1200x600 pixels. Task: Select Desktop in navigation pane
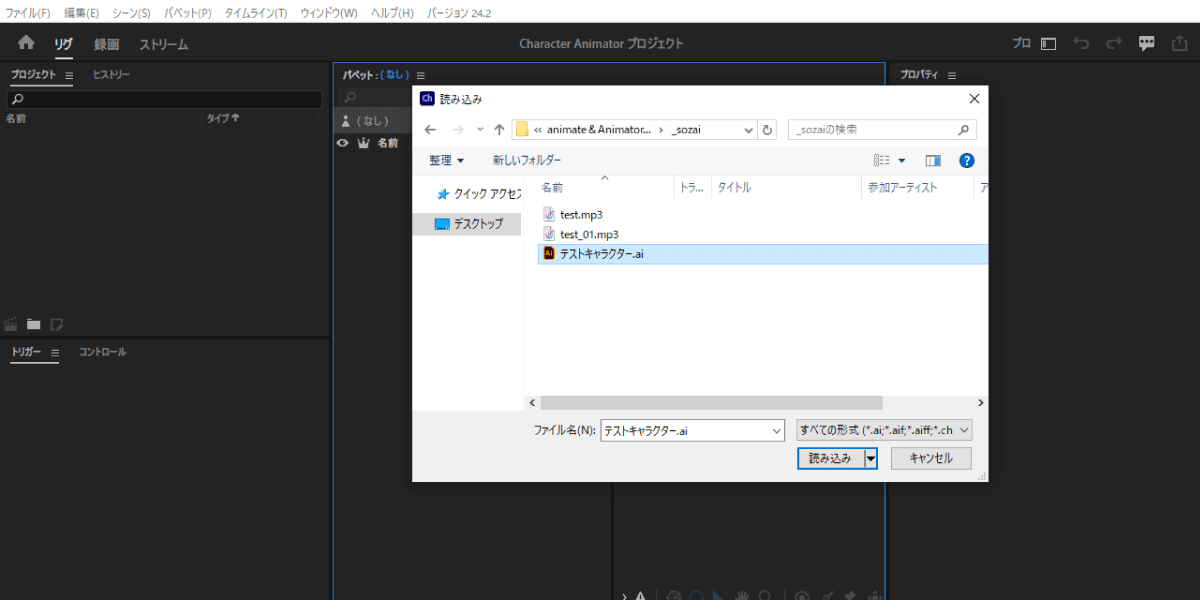tap(468, 224)
